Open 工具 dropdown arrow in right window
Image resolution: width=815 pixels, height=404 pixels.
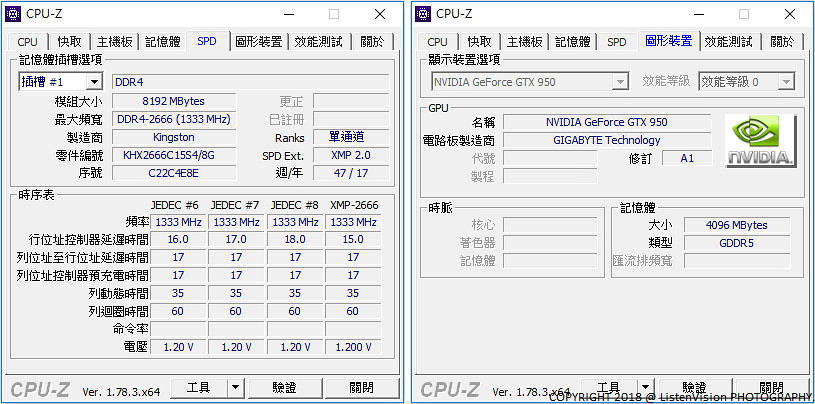(645, 387)
